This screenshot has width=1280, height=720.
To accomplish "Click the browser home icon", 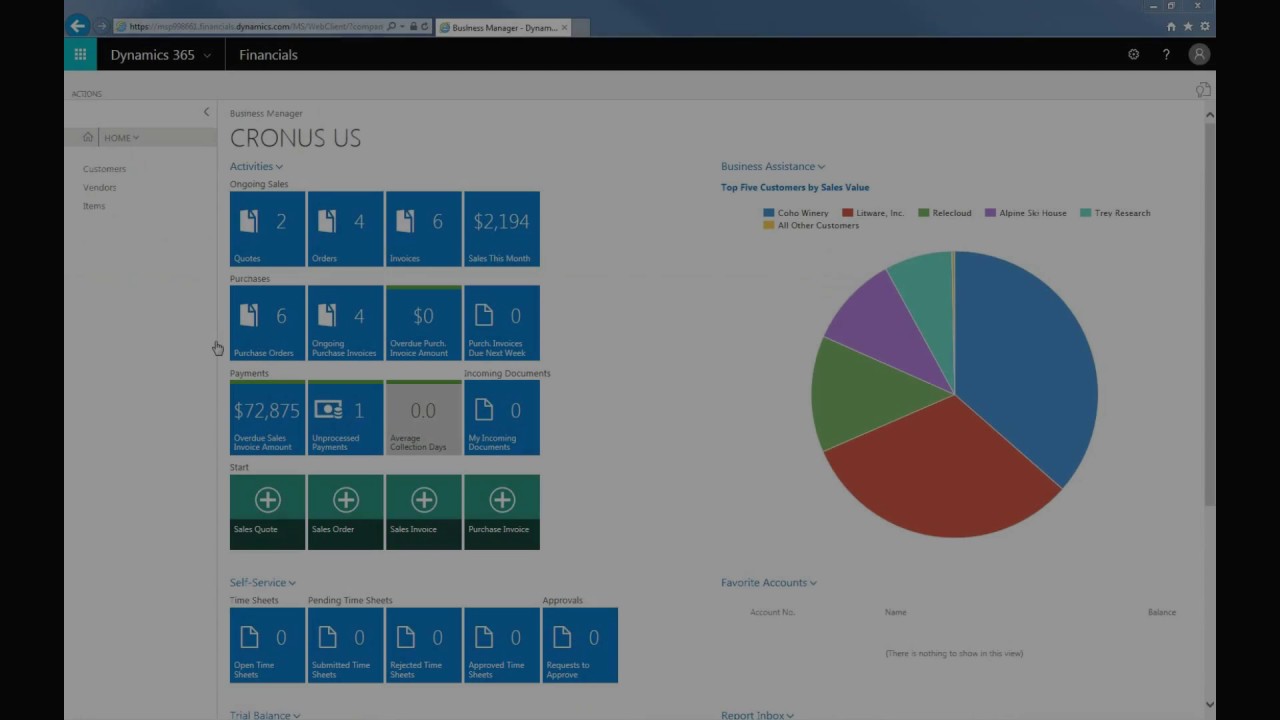I will 1171,27.
